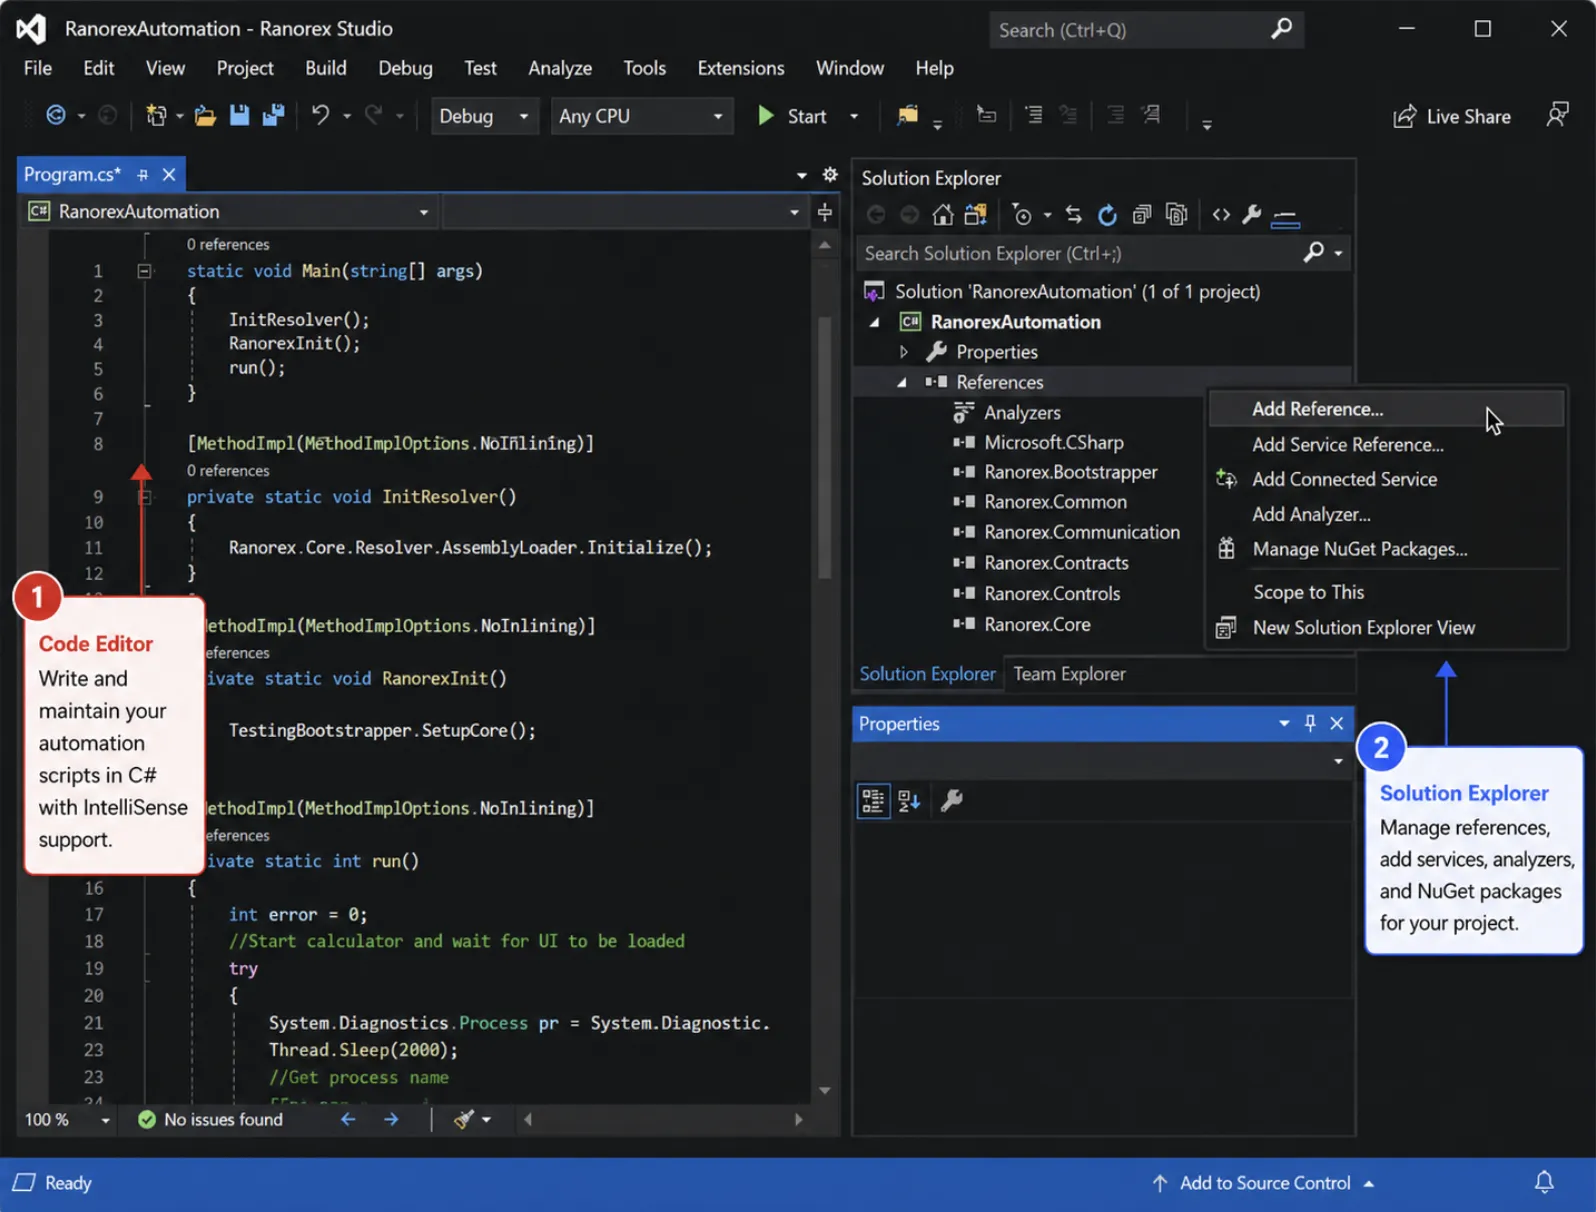Open the Start button dropdown arrow
Viewport: 1596px width, 1212px height.
854,116
